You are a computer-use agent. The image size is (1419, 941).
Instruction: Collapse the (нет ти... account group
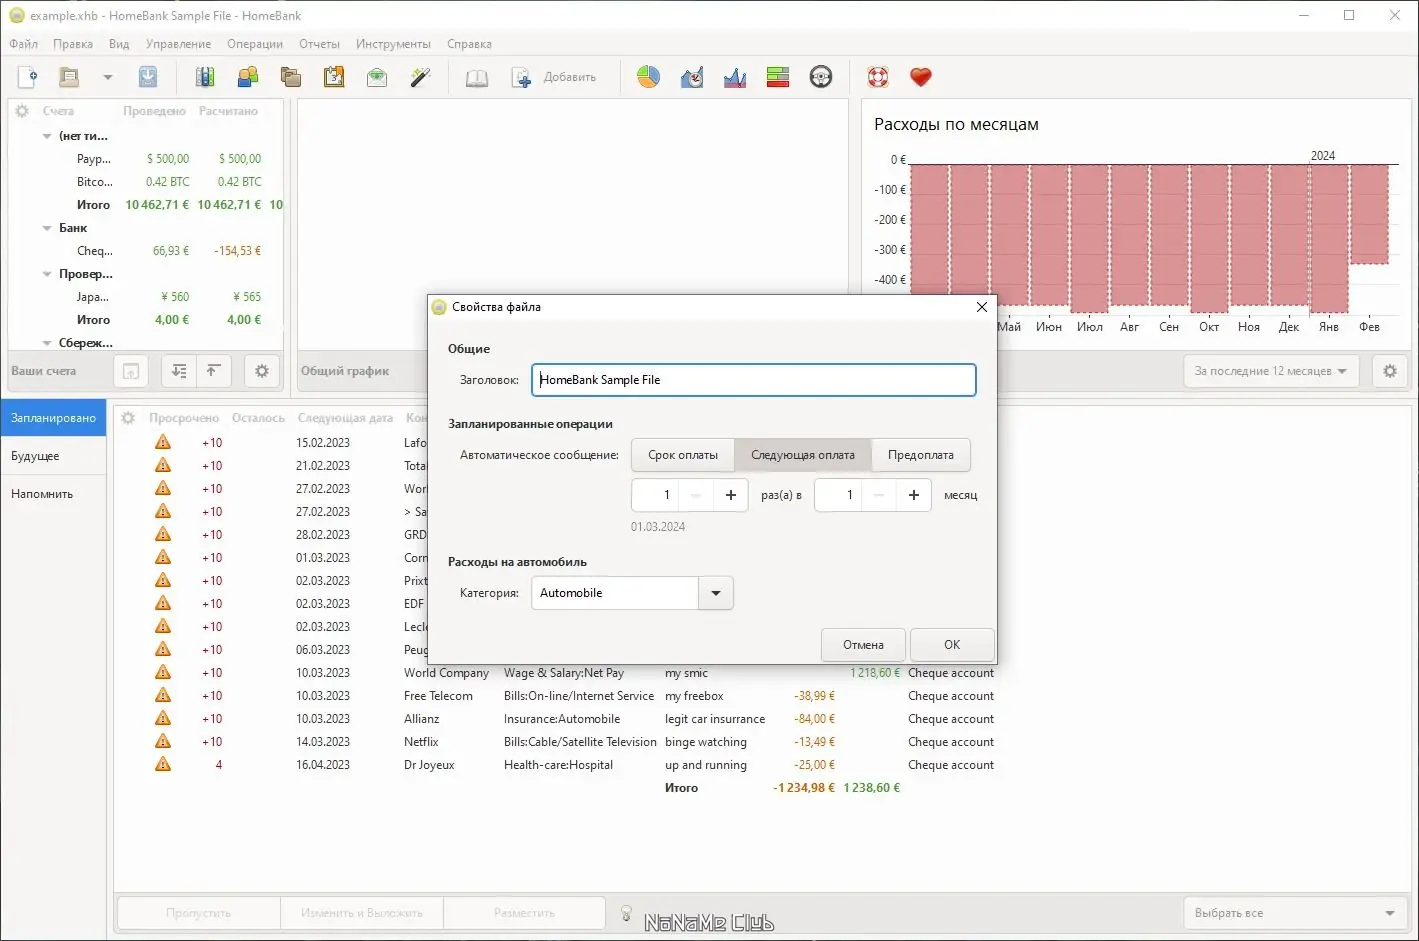(47, 136)
